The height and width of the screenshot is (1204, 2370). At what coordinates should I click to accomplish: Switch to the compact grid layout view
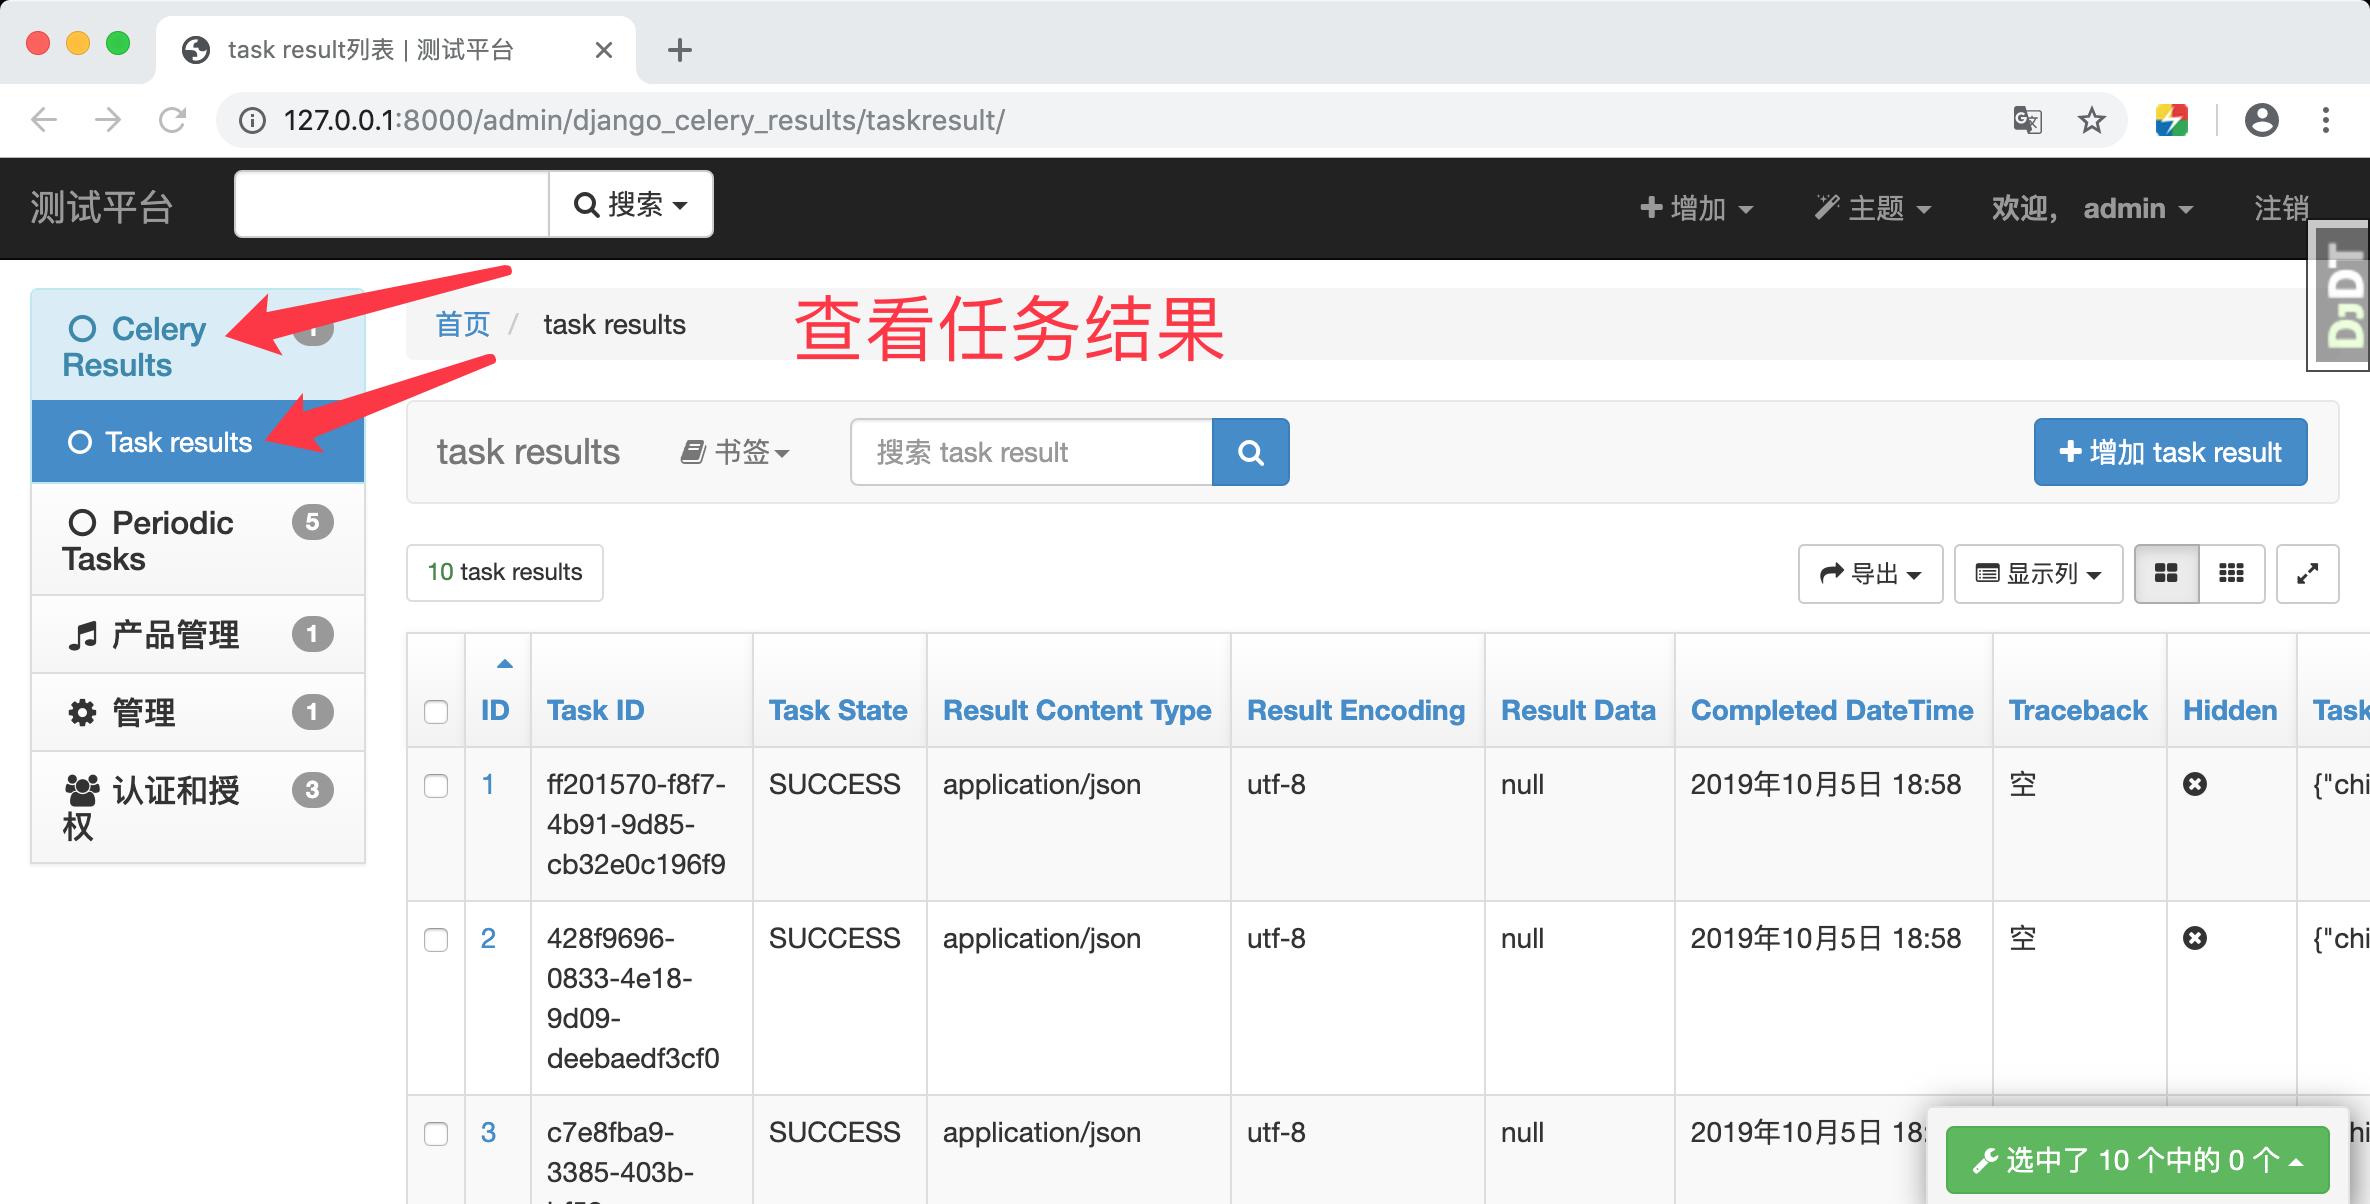point(2231,573)
